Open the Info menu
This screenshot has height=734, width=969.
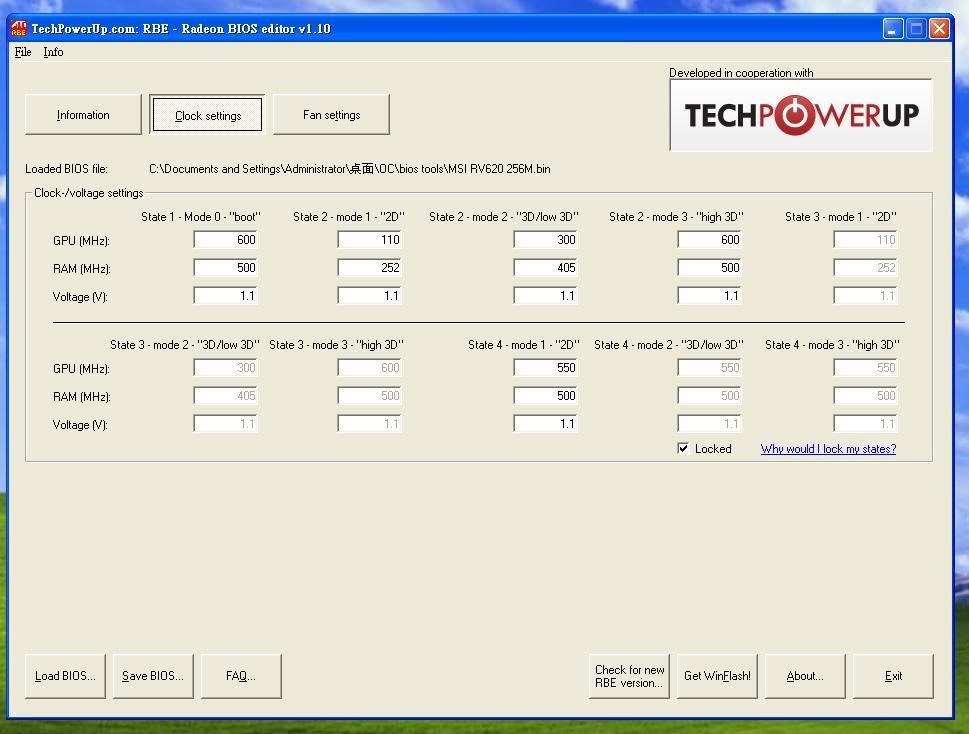pos(53,52)
